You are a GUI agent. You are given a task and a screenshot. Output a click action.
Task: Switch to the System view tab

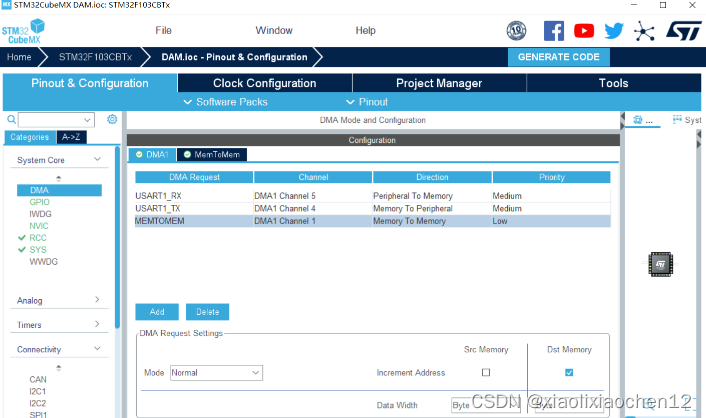(x=687, y=120)
